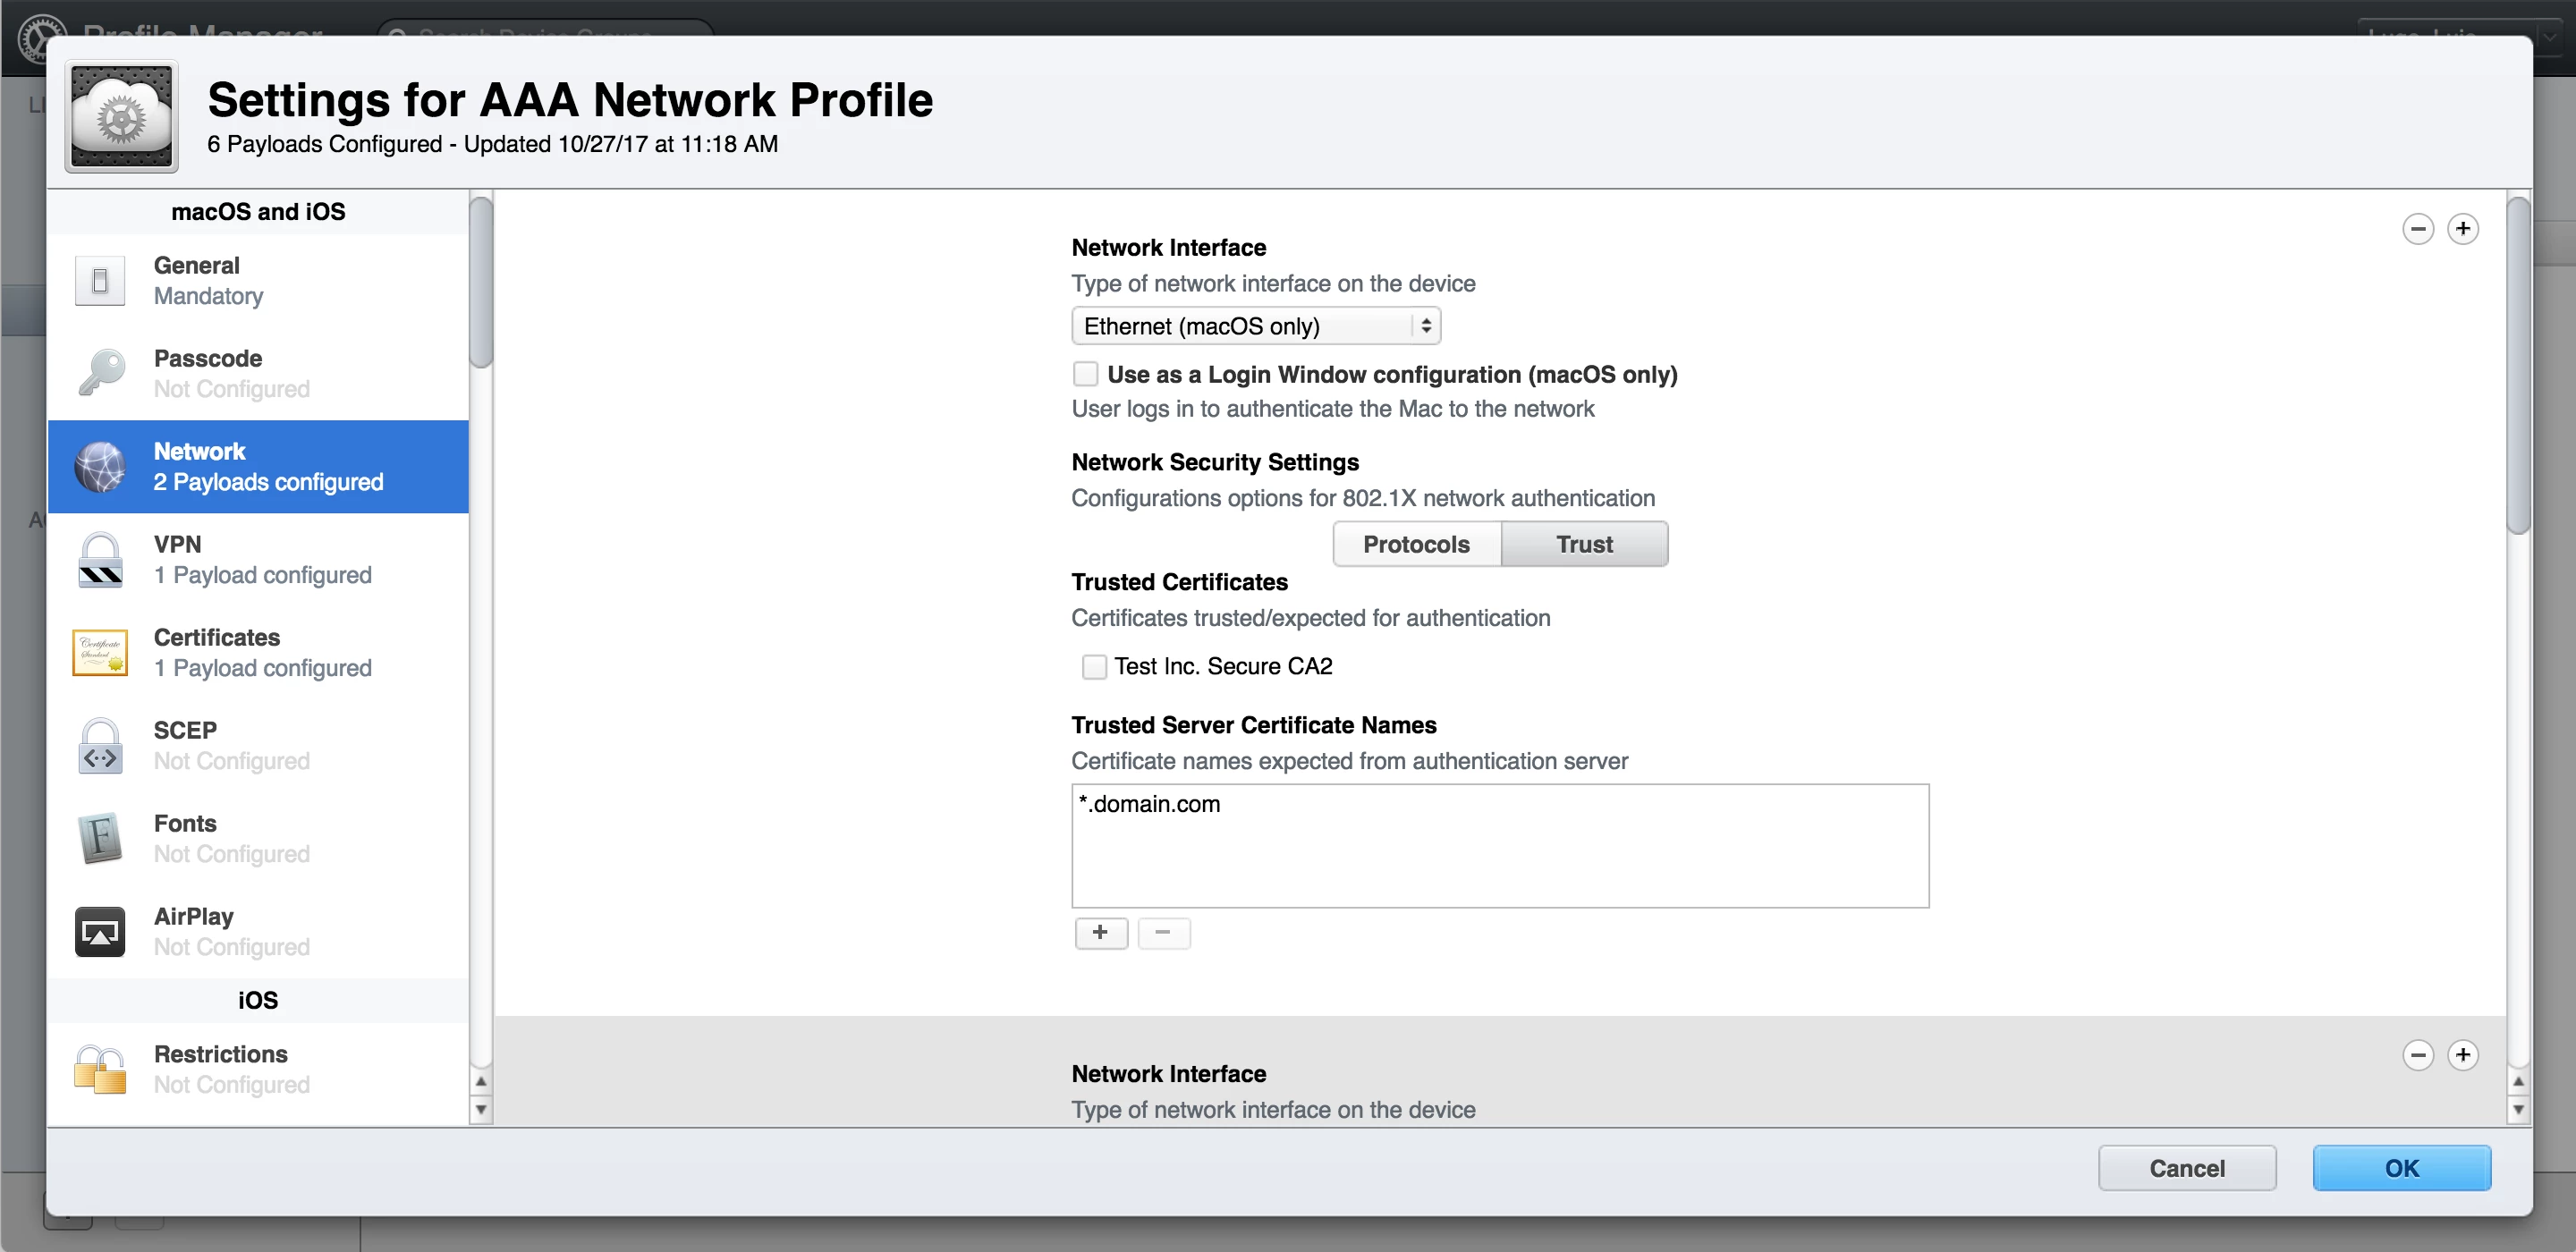Click the sidebar scroll down arrow
The width and height of the screenshot is (2576, 1252).
pyautogui.click(x=481, y=1109)
